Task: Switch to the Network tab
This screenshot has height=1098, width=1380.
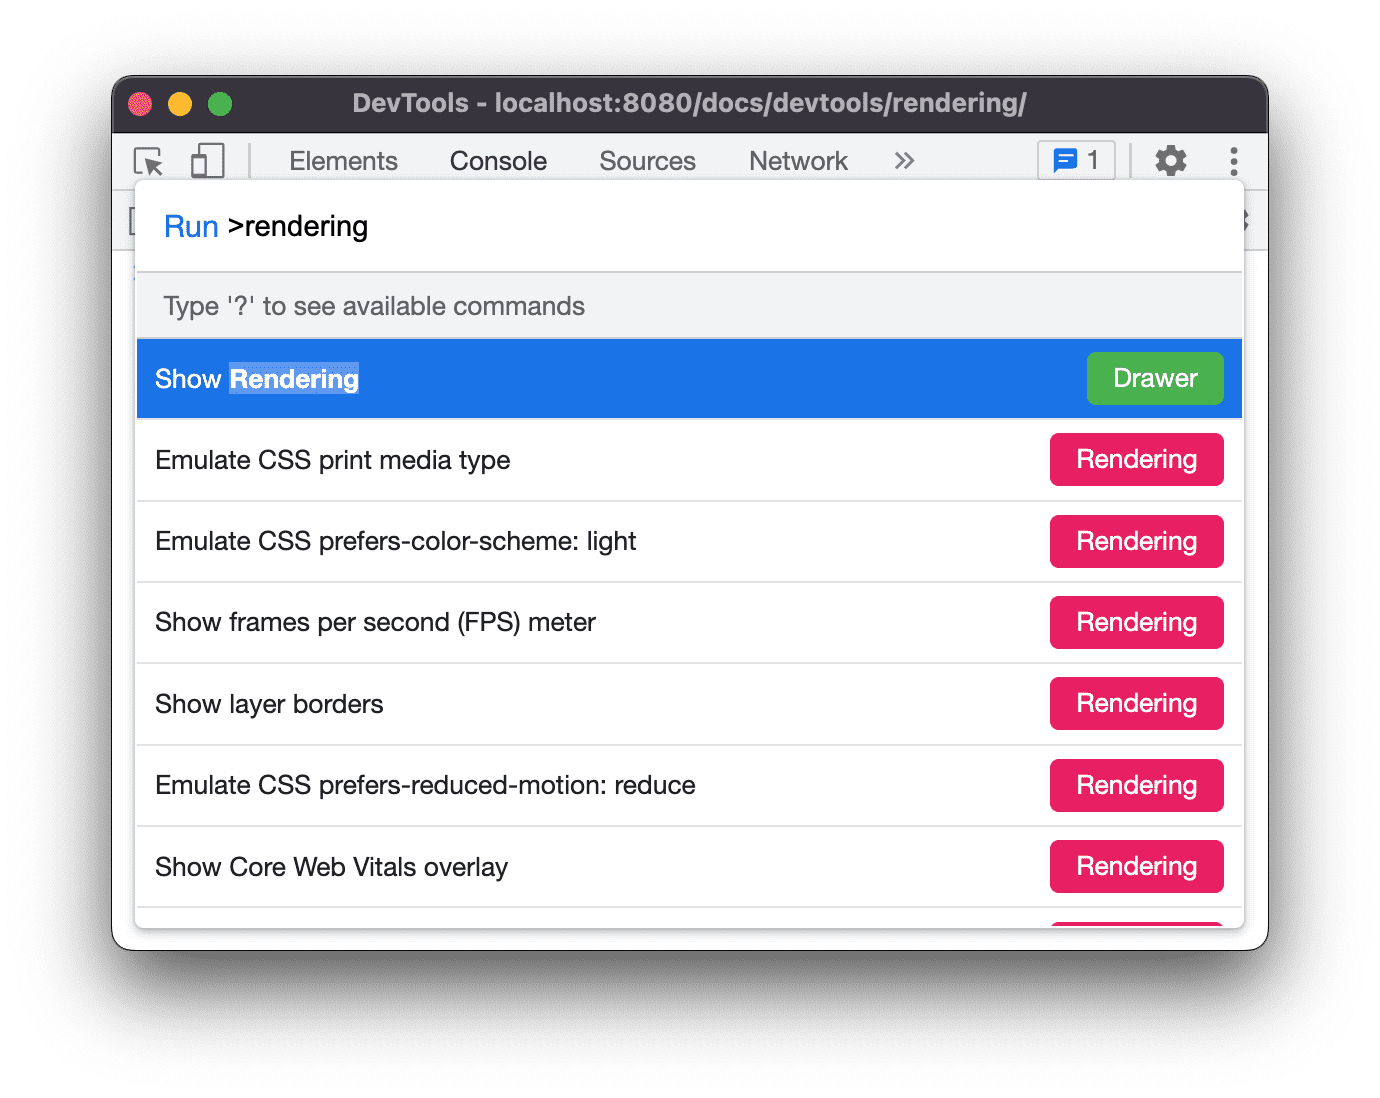Action: point(797,160)
